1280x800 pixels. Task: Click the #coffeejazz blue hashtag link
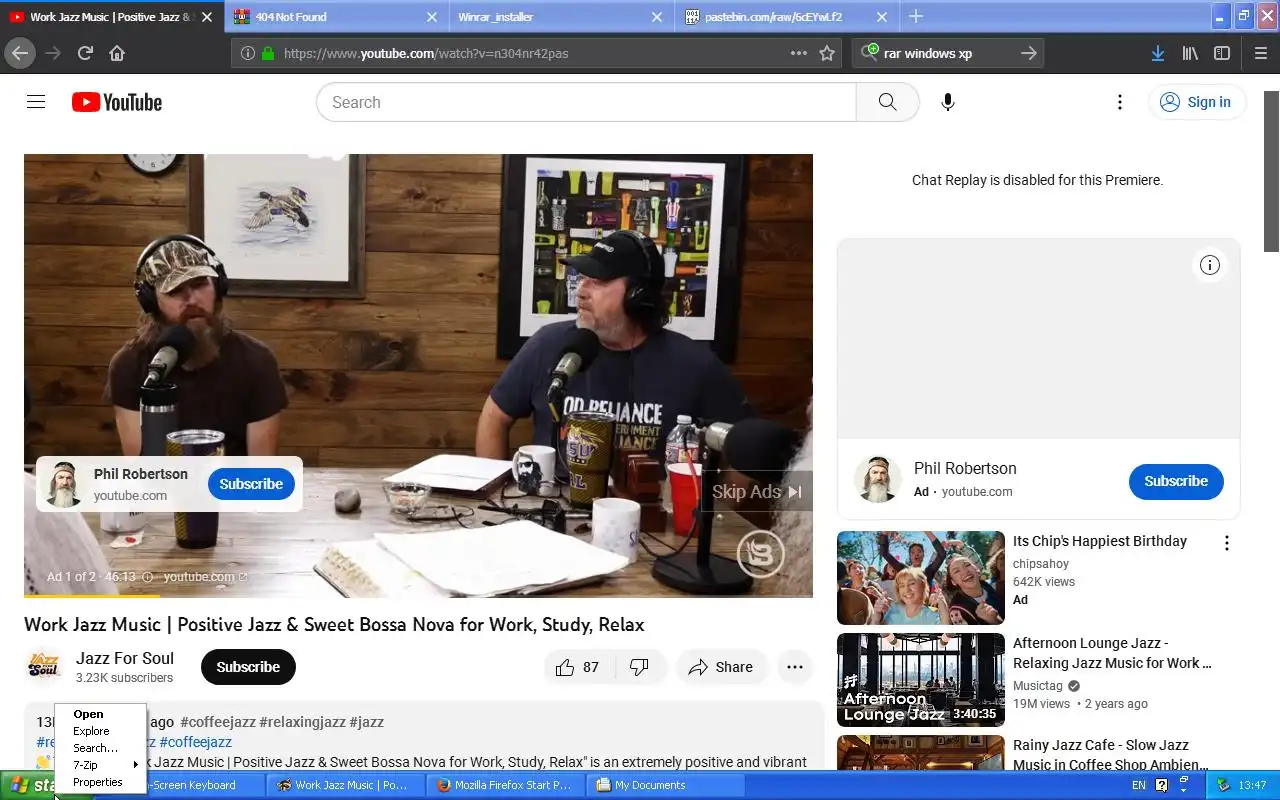(x=195, y=742)
